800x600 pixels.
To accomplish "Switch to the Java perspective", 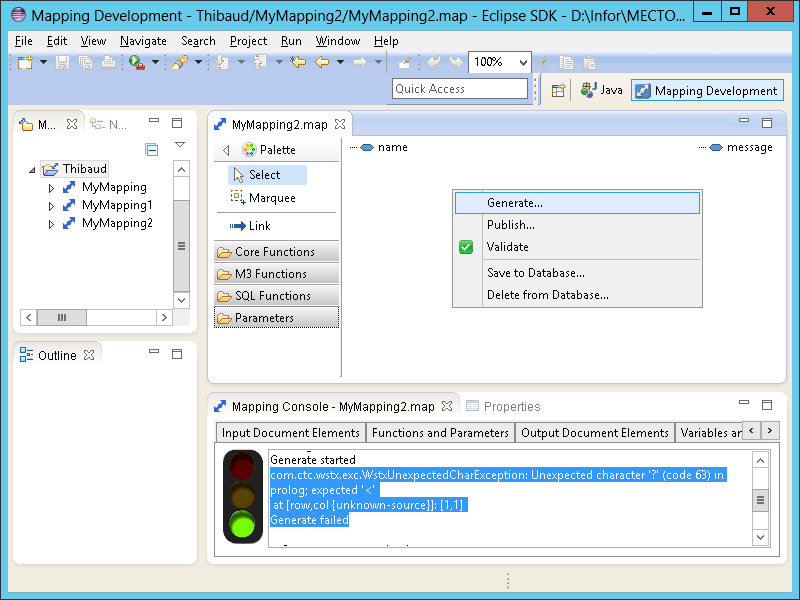I will [x=601, y=90].
